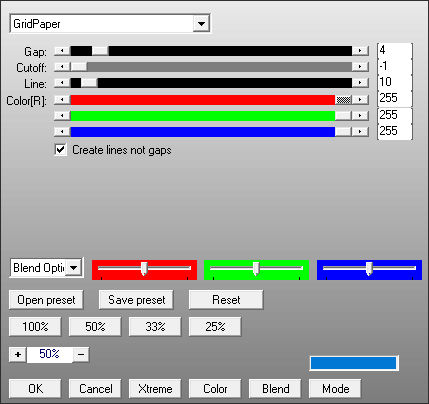The image size is (429, 404).
Task: Click the Gap slider left arrow
Action: pos(62,51)
